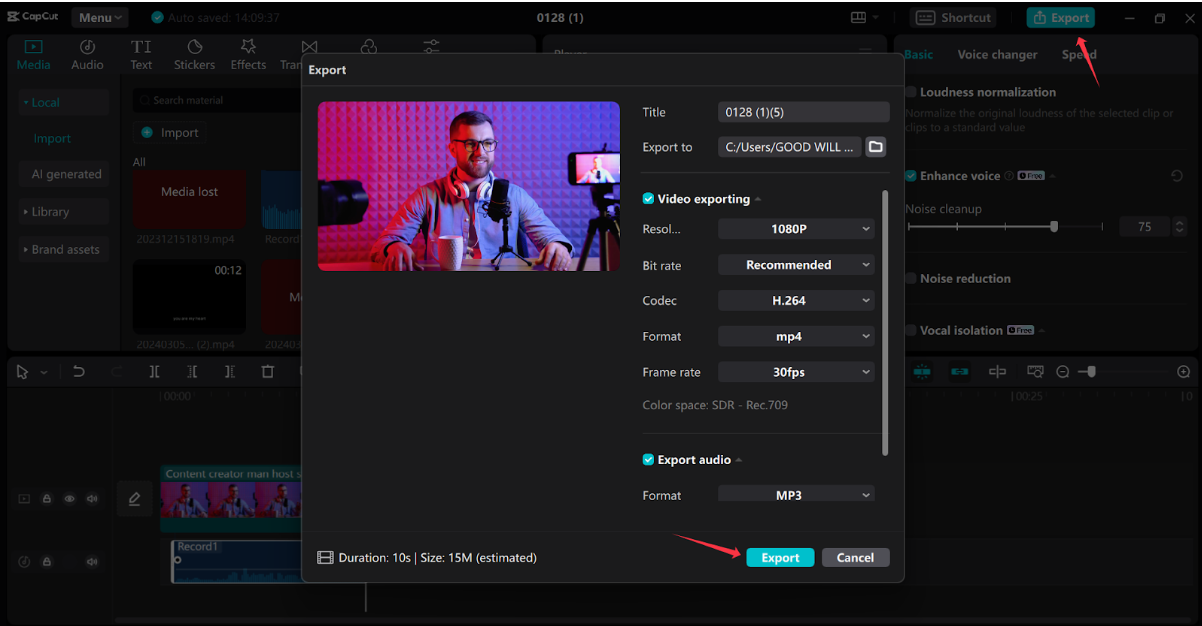Viewport: 1202px width, 626px height.
Task: Click the pencil cover edit button
Action: 135,498
